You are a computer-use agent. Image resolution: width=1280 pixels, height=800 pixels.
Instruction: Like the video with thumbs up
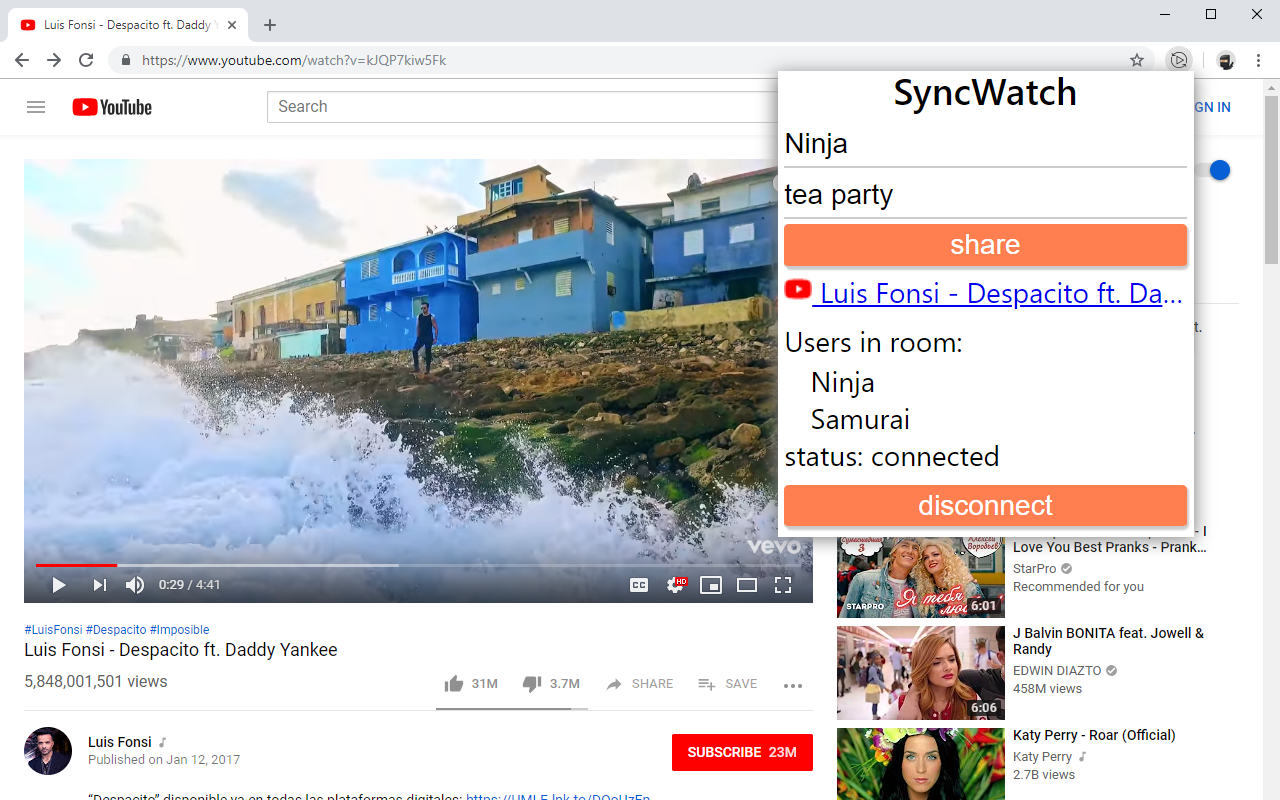pos(471,684)
